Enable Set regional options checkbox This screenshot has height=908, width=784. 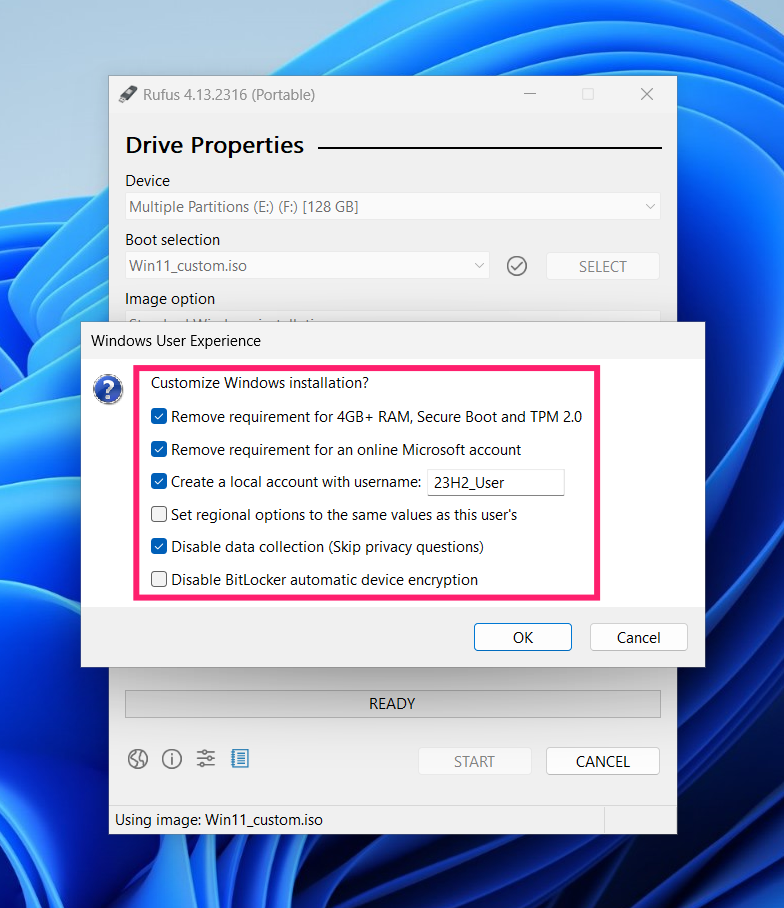pos(159,514)
